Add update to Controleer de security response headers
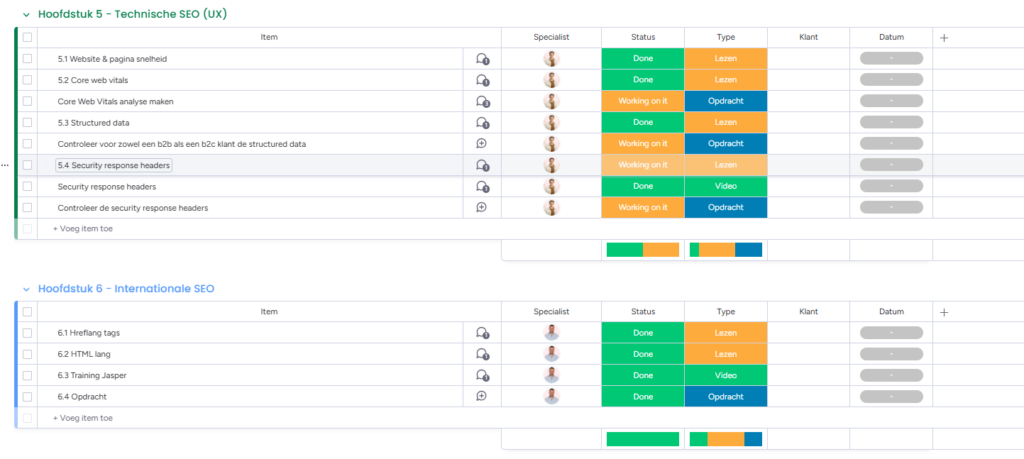1024x459 pixels. click(x=482, y=208)
